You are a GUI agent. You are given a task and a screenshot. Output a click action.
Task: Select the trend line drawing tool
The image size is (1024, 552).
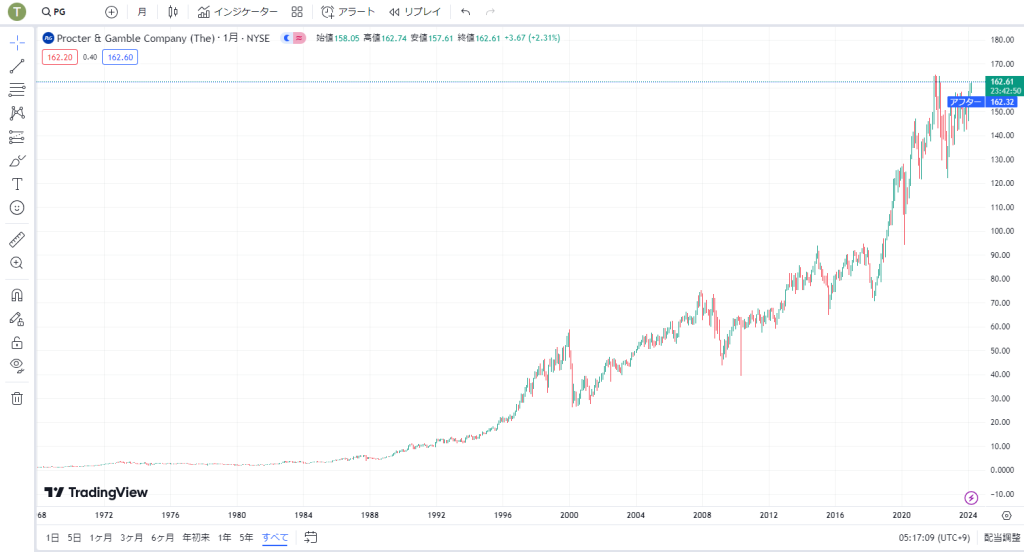coord(17,66)
